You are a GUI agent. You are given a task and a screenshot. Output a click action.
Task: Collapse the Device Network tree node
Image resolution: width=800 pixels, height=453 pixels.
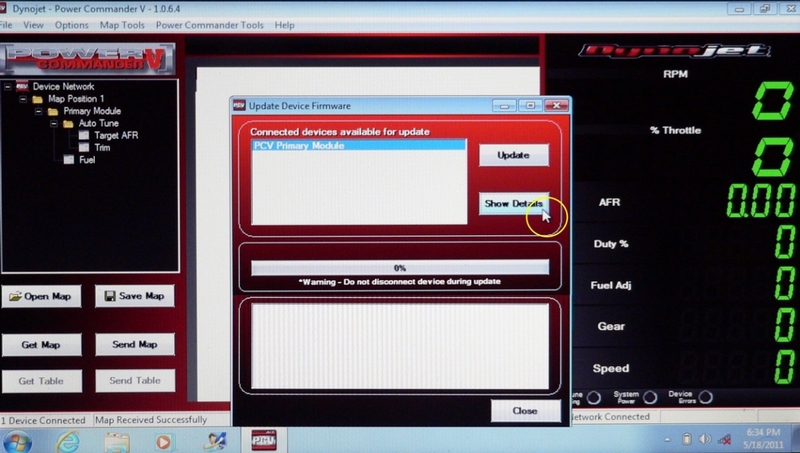(x=7, y=87)
